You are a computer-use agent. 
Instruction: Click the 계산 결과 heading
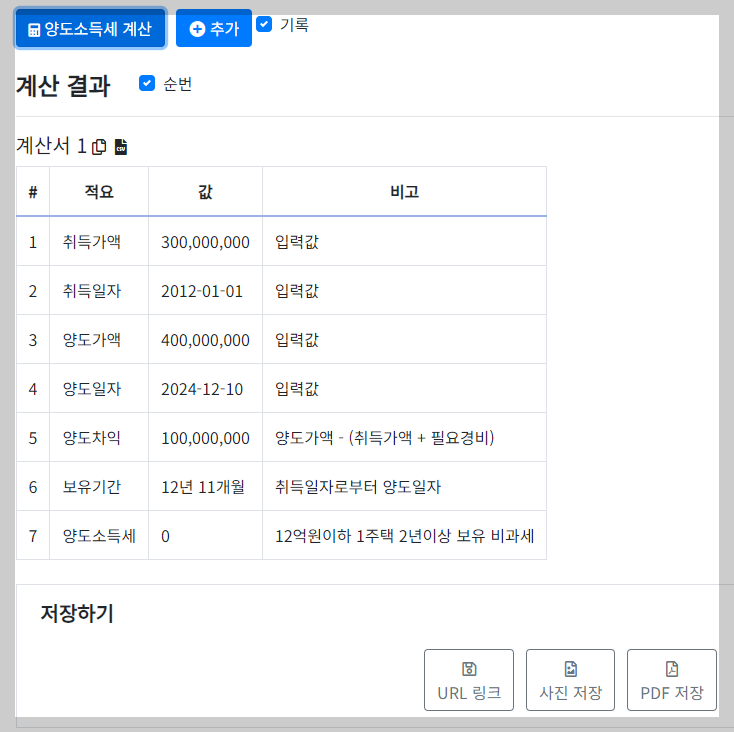63,86
